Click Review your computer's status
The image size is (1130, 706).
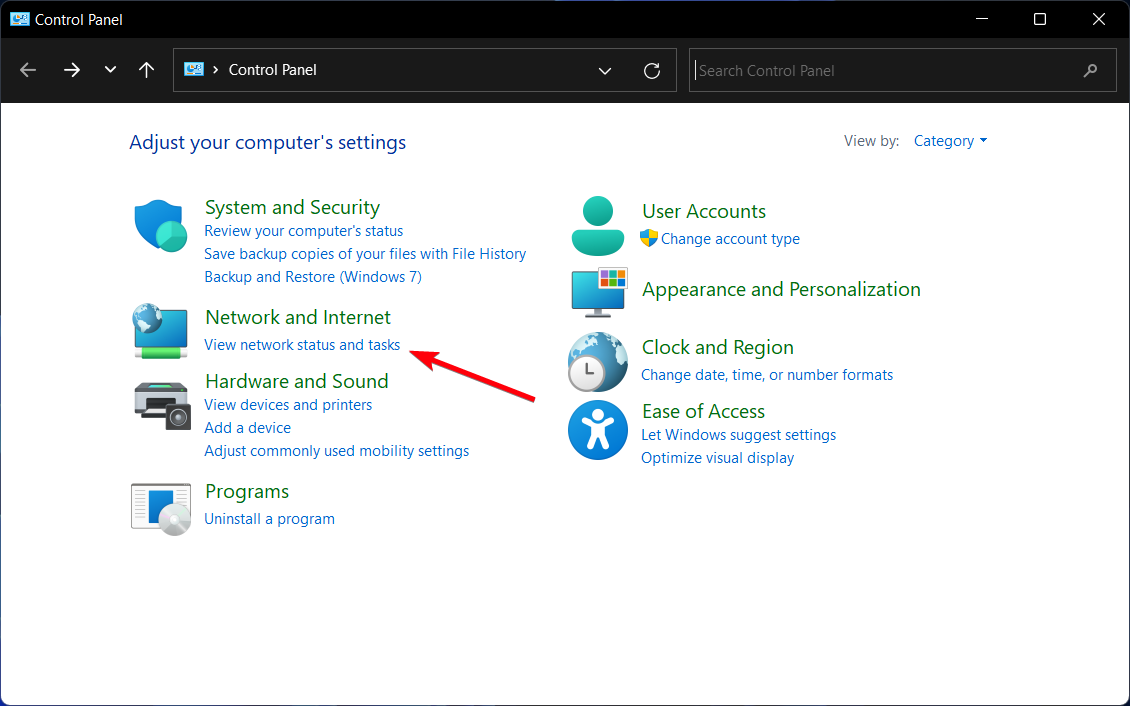(303, 231)
